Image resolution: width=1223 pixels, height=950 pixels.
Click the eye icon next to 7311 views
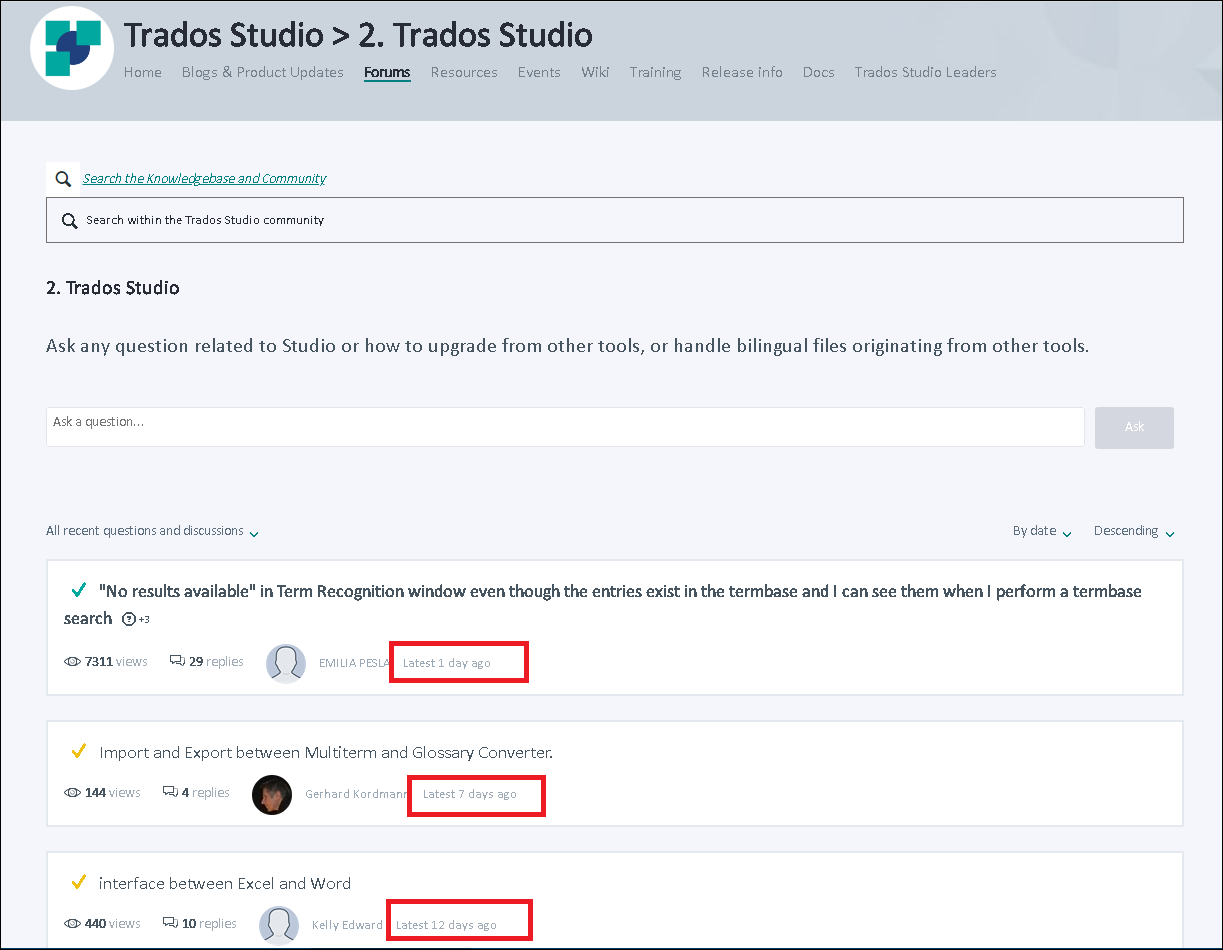72,661
